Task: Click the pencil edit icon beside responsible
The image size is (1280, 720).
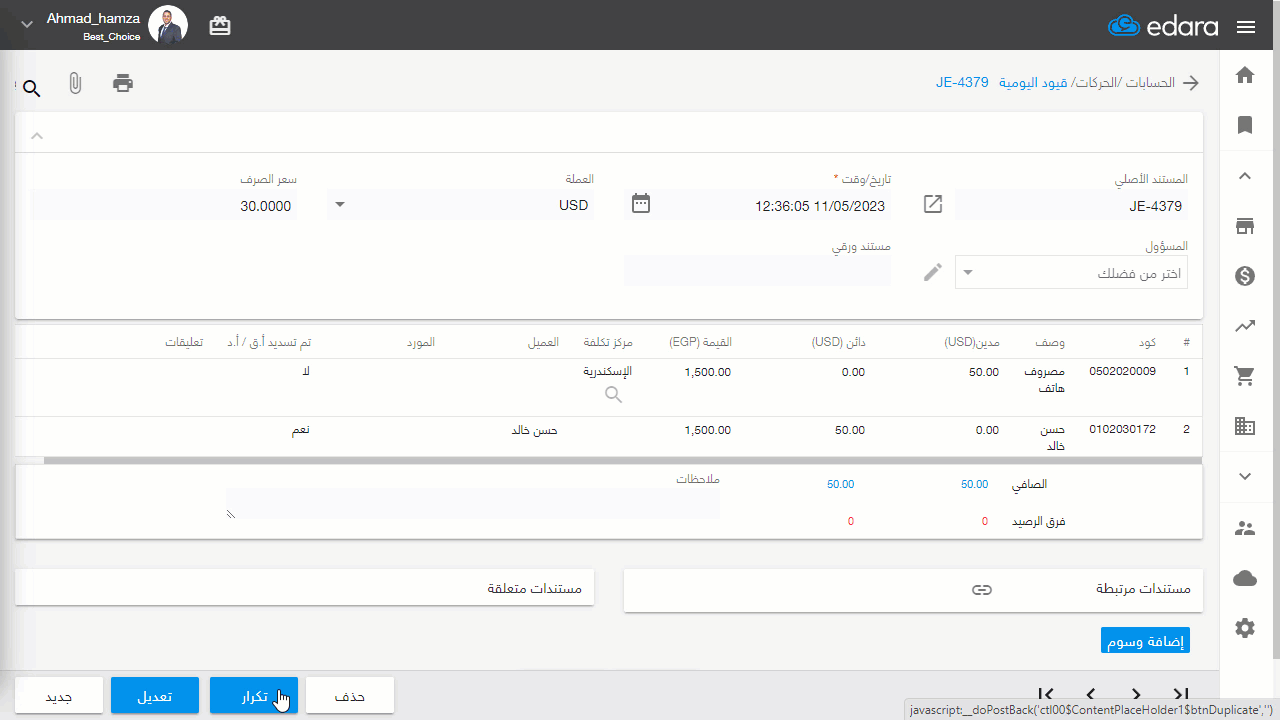Action: click(x=933, y=272)
